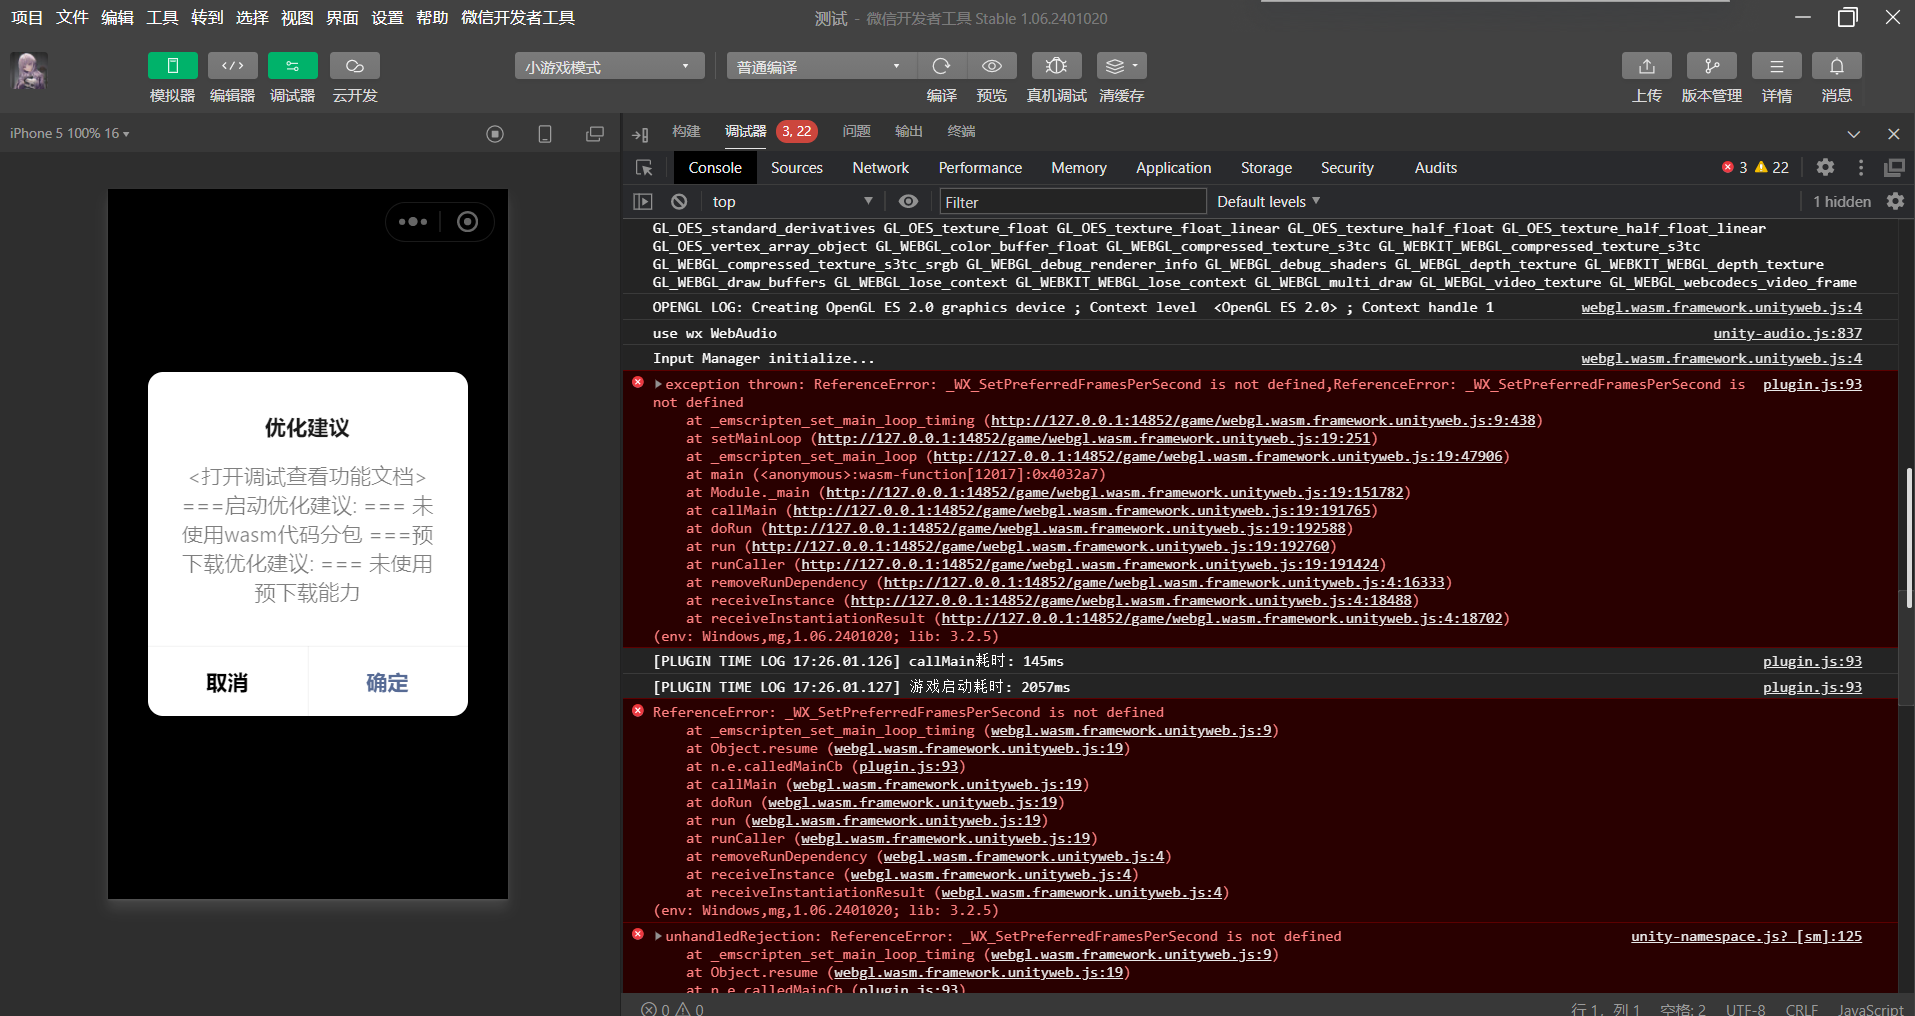Switch to the 构建 tab

[686, 132]
